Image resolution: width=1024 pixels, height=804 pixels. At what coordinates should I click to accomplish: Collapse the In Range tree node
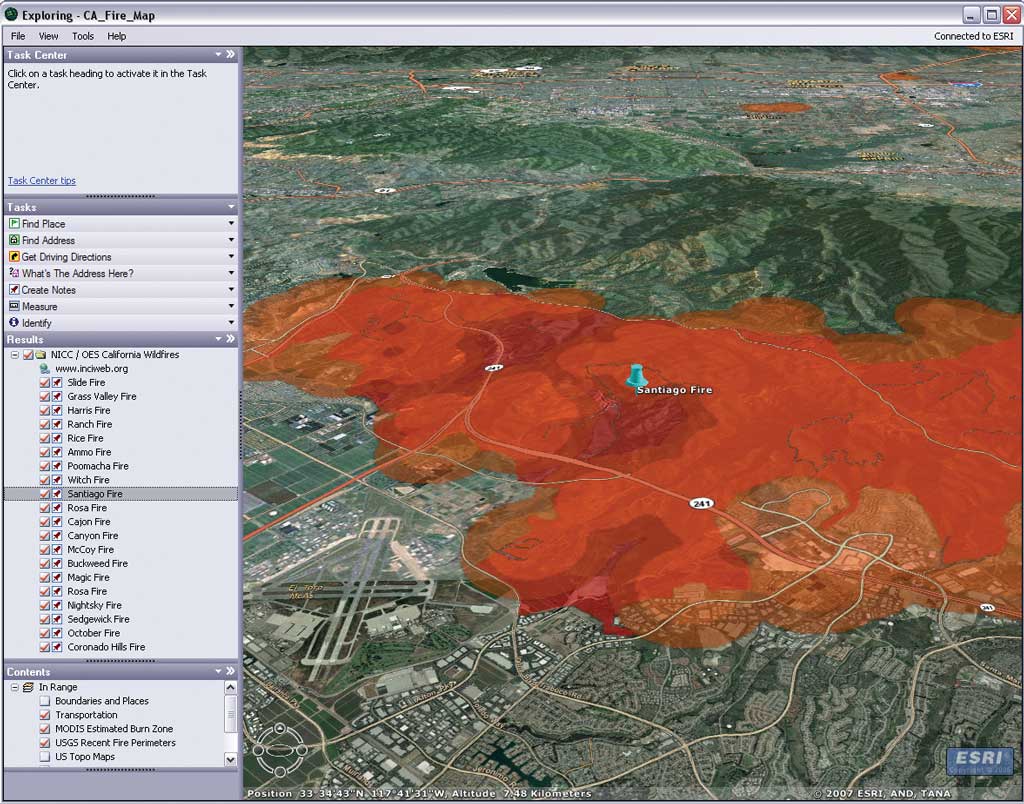(14, 687)
